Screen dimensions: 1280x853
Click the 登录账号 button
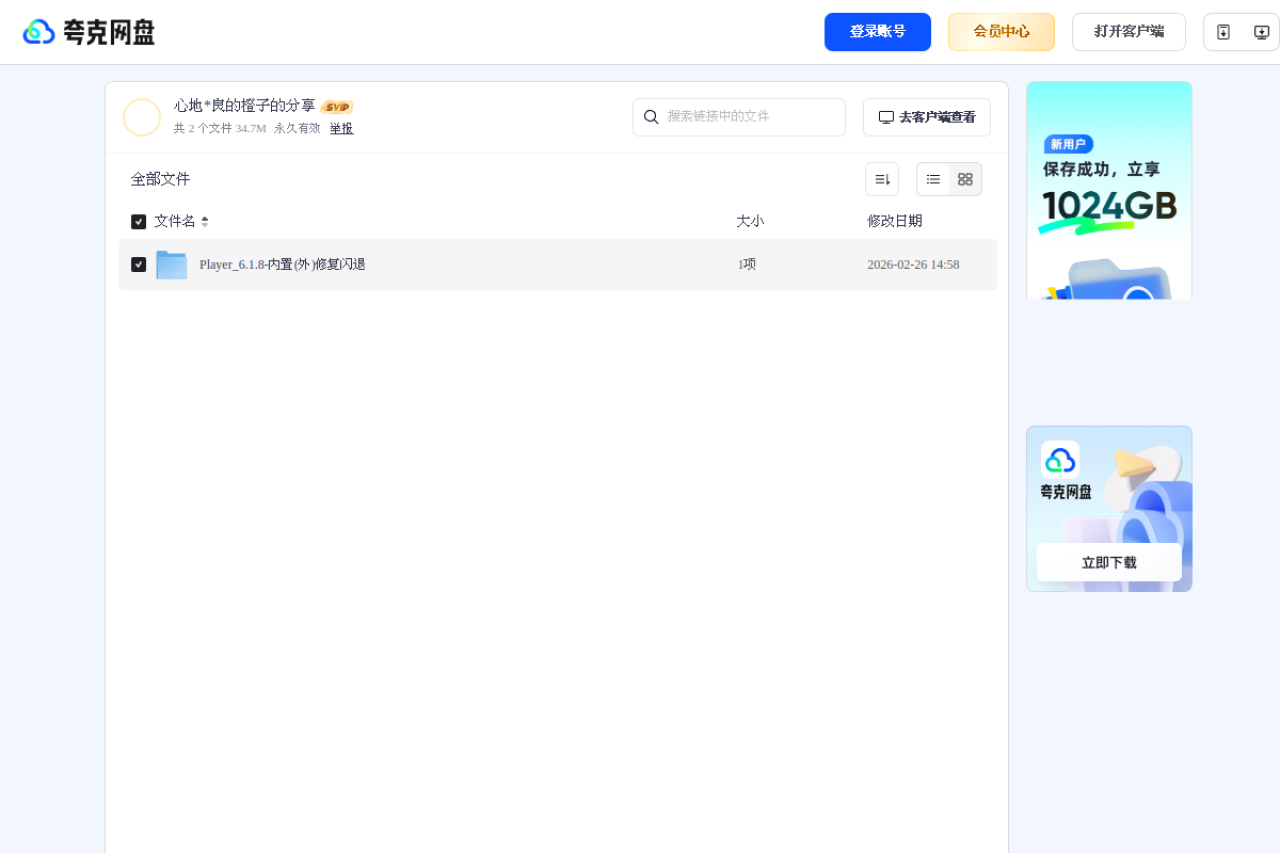click(x=877, y=31)
